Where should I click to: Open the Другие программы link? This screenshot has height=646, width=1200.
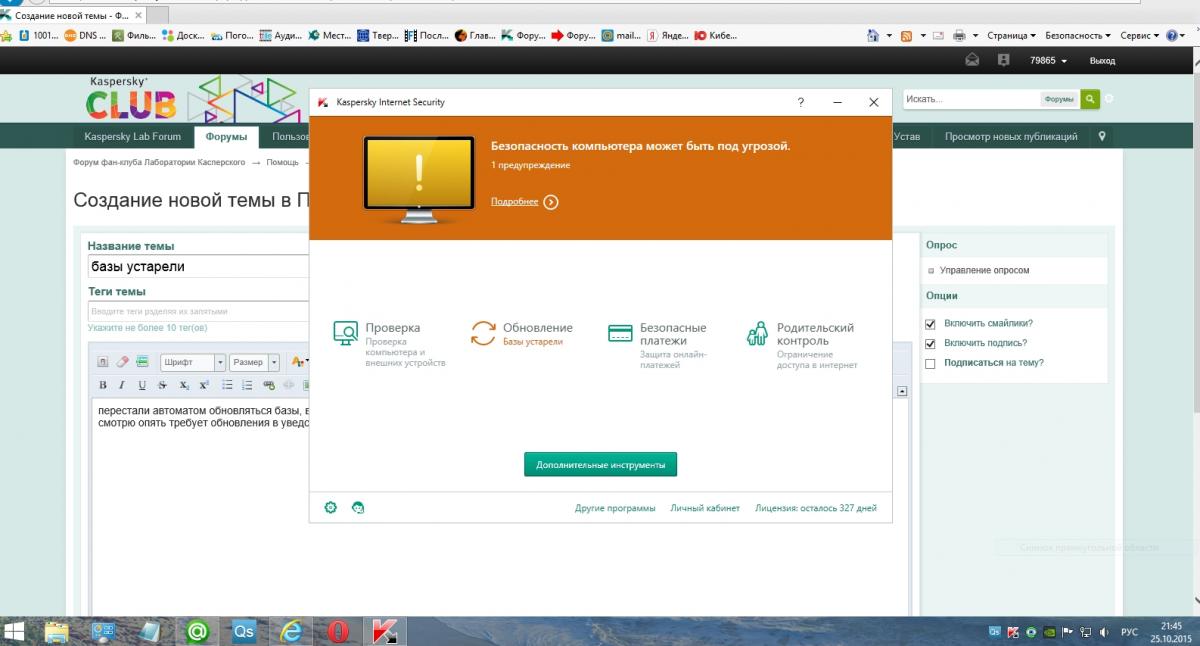(615, 508)
